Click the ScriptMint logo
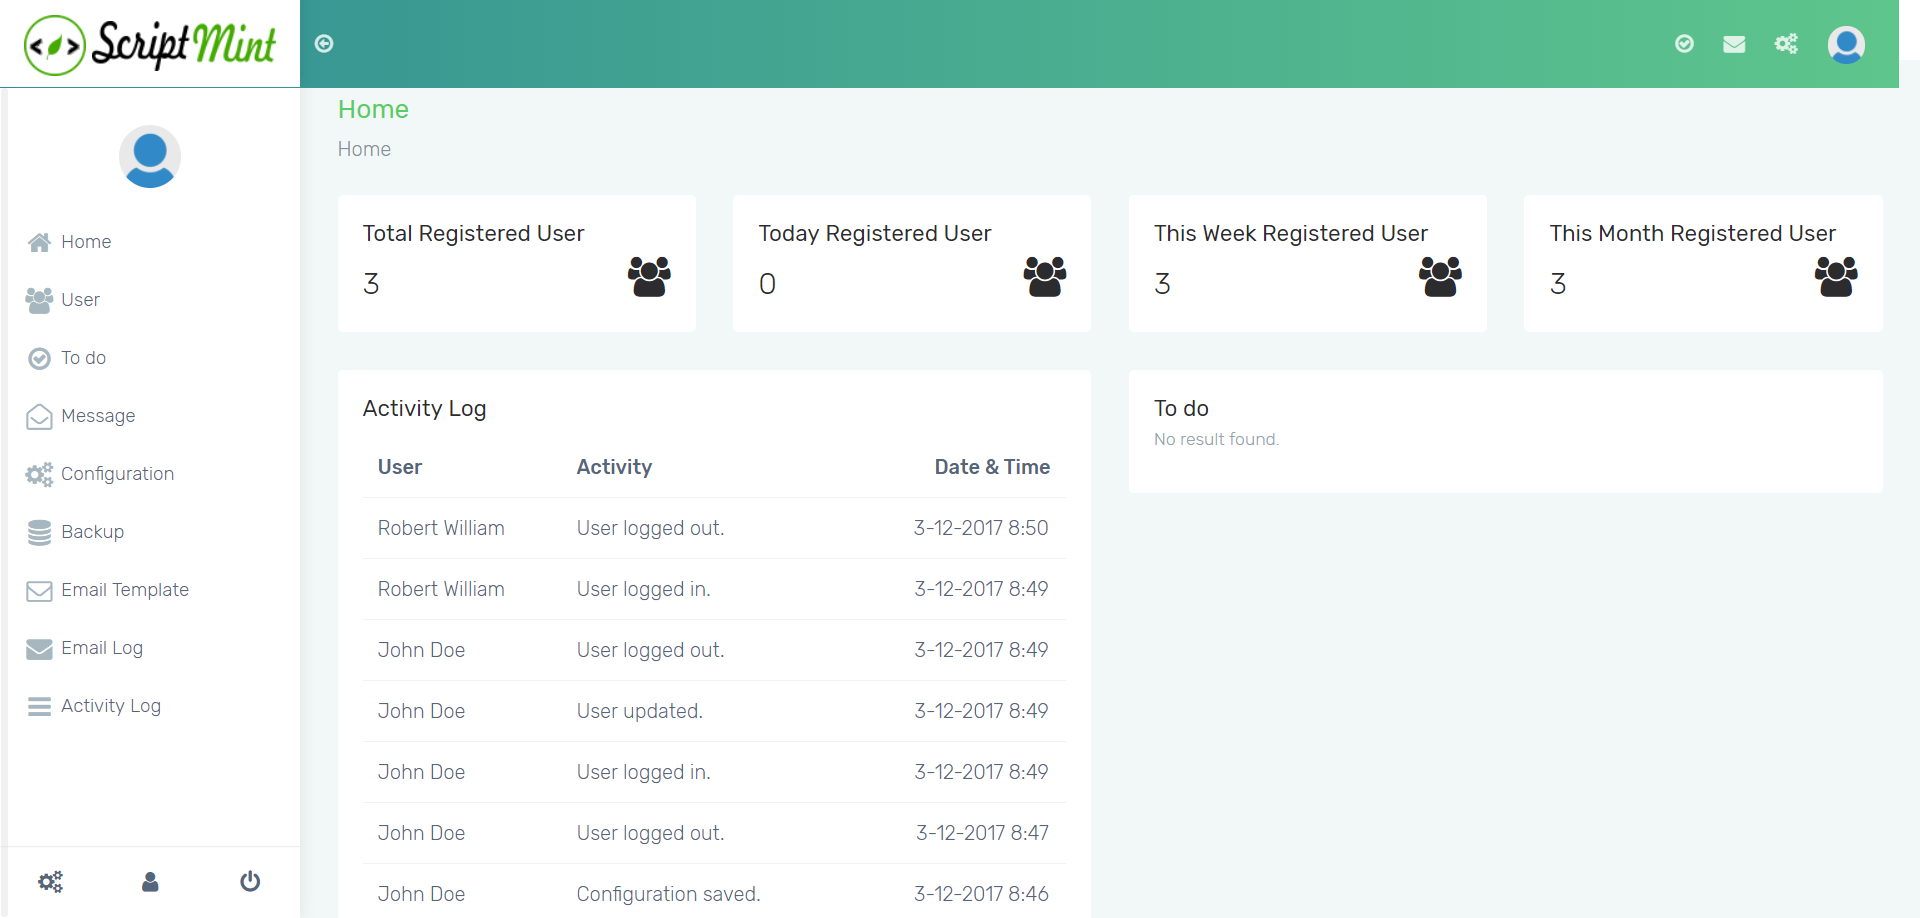Screen dimensions: 1920x918 pyautogui.click(x=150, y=44)
